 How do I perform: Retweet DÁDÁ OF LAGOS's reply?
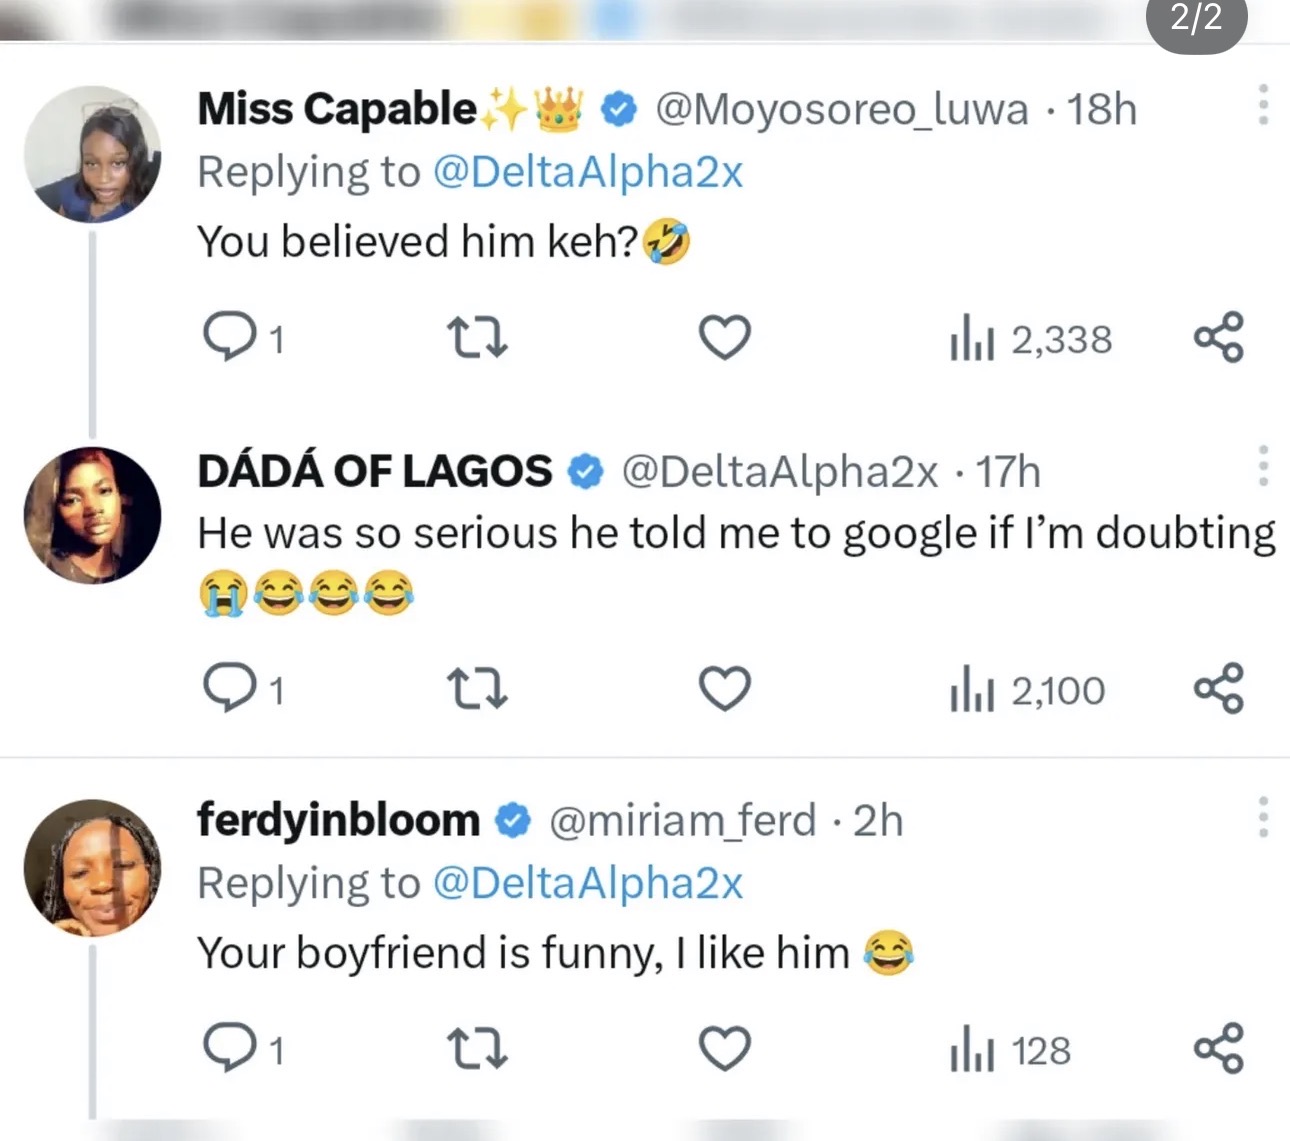(x=477, y=688)
